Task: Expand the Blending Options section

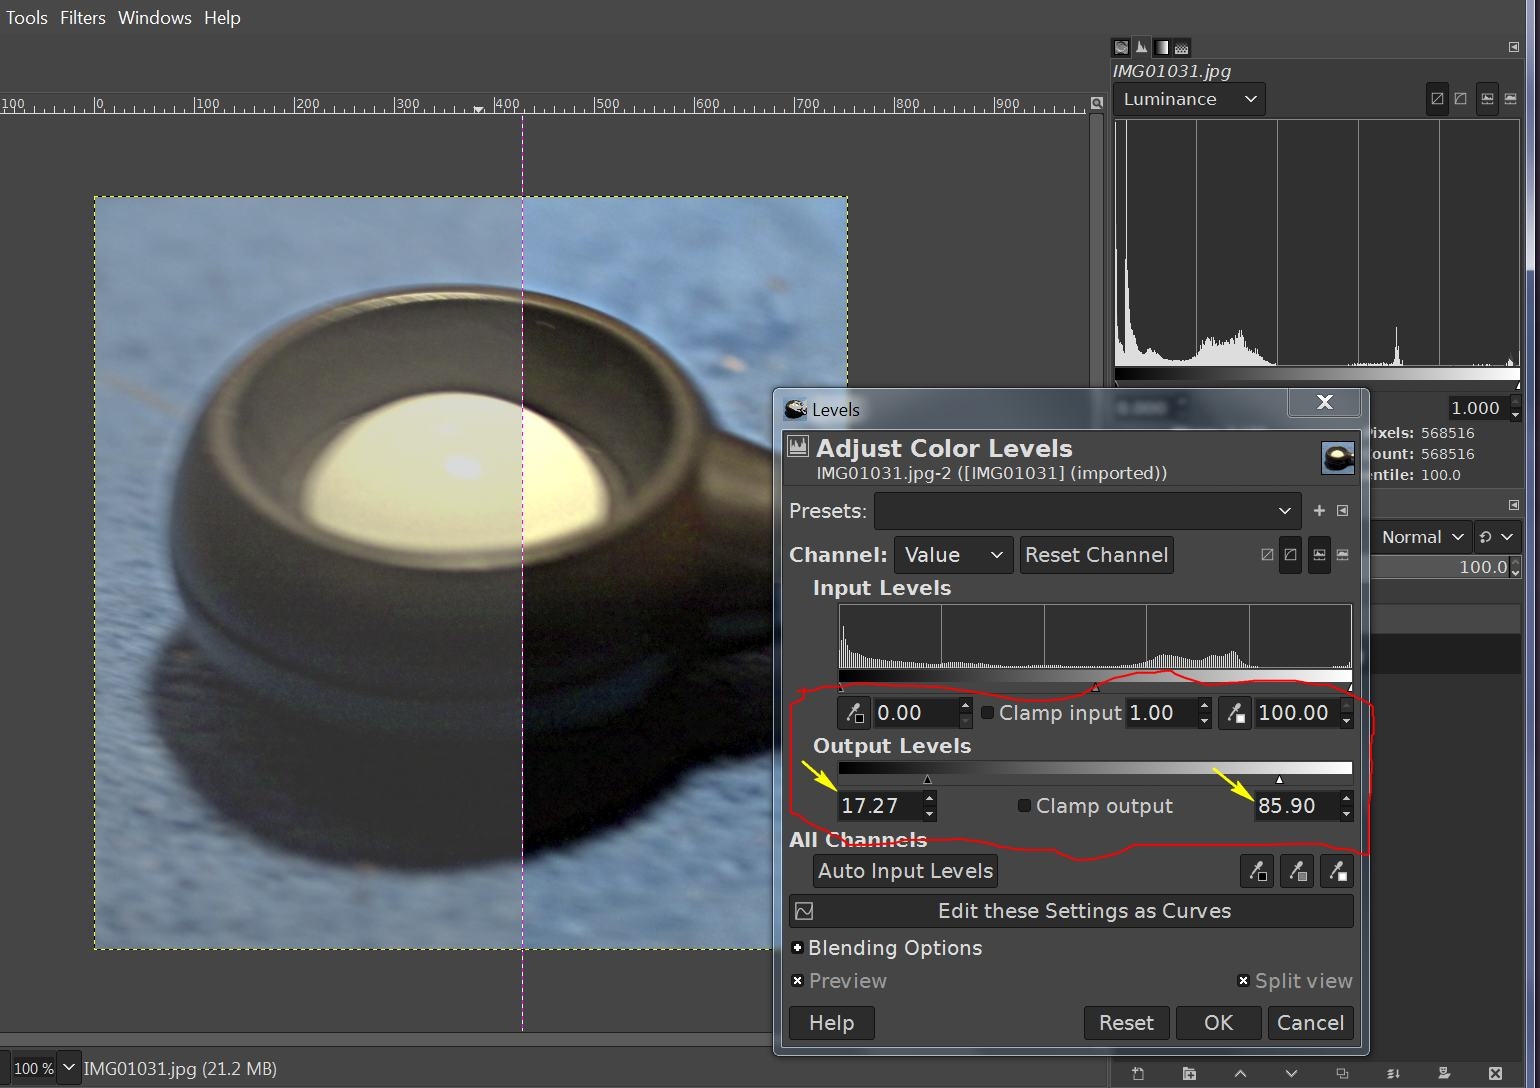Action: 797,948
